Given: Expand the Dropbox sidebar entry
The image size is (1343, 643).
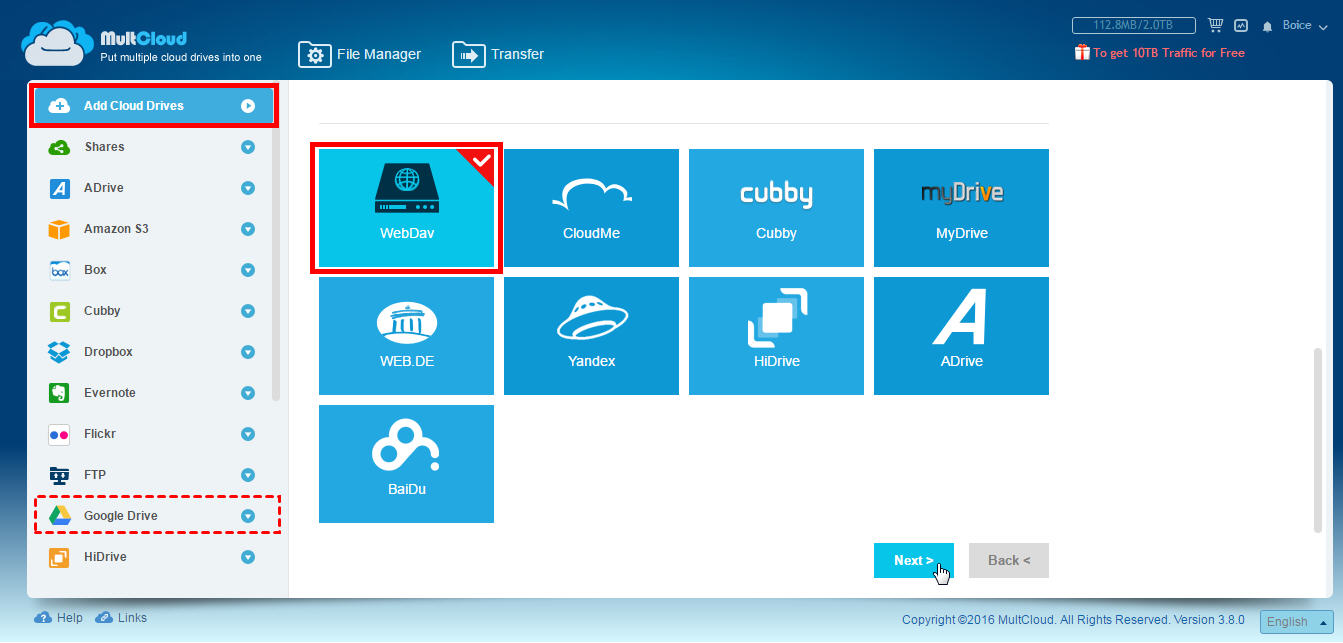Looking at the screenshot, I should [247, 352].
